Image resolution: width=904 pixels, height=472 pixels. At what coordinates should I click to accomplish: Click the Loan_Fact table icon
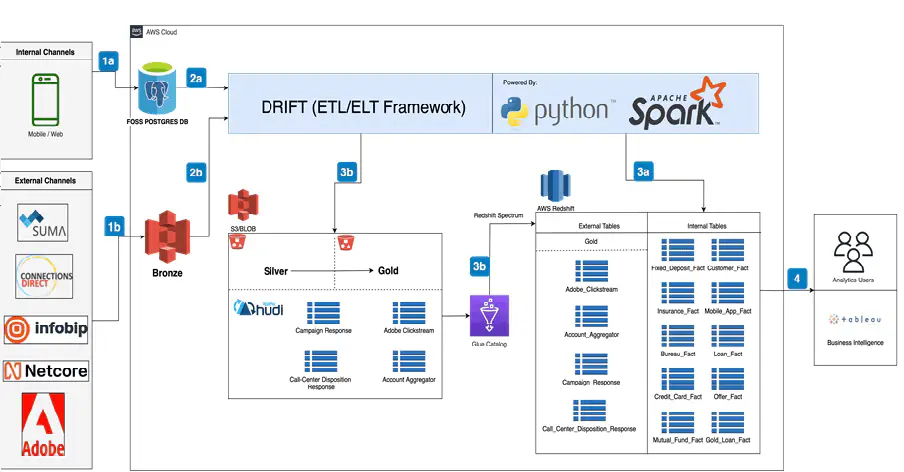(x=728, y=336)
